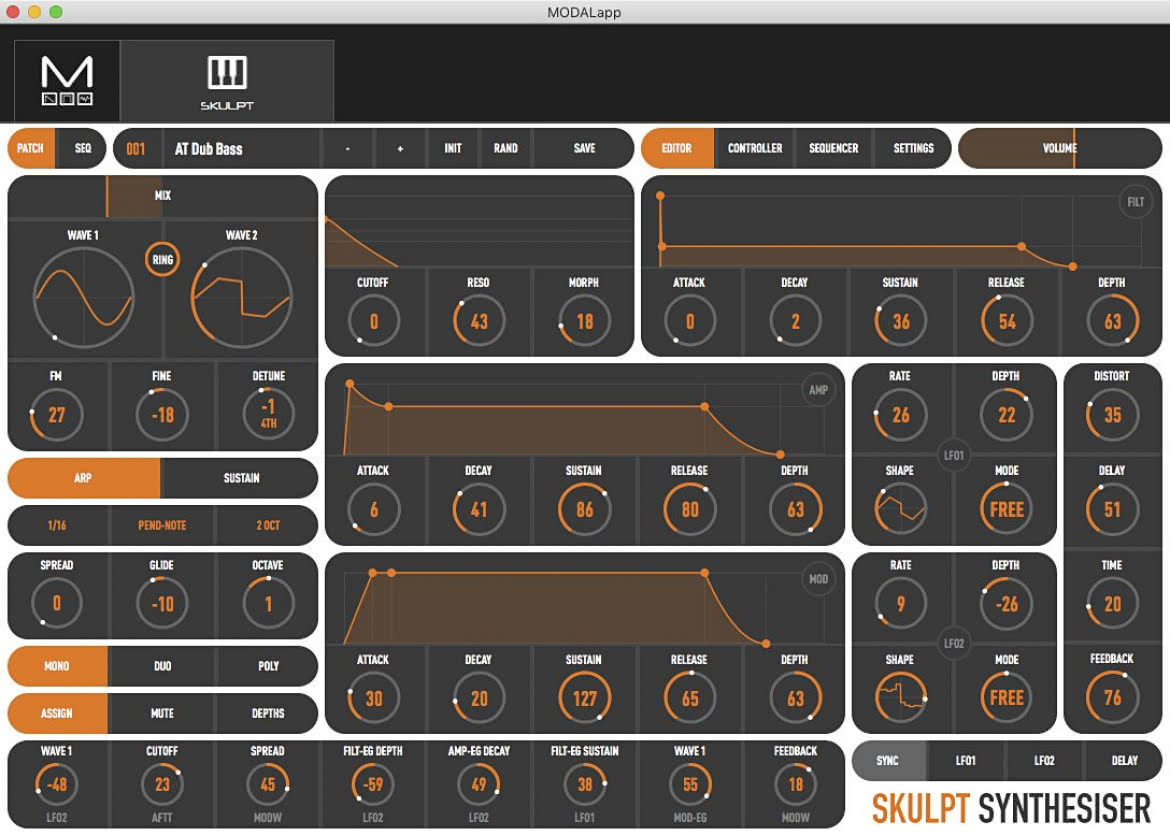Click the SAVE patch button
Viewport: 1170px width, 836px height.
click(x=584, y=149)
